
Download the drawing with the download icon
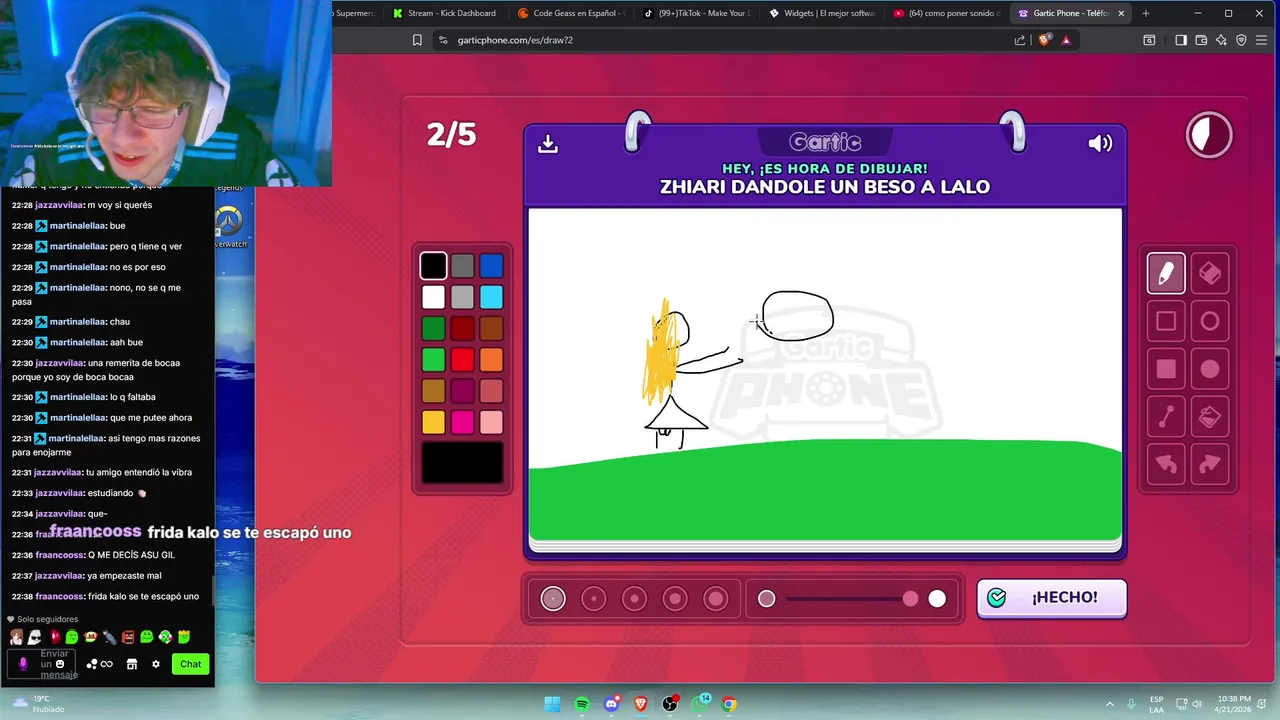(x=547, y=144)
